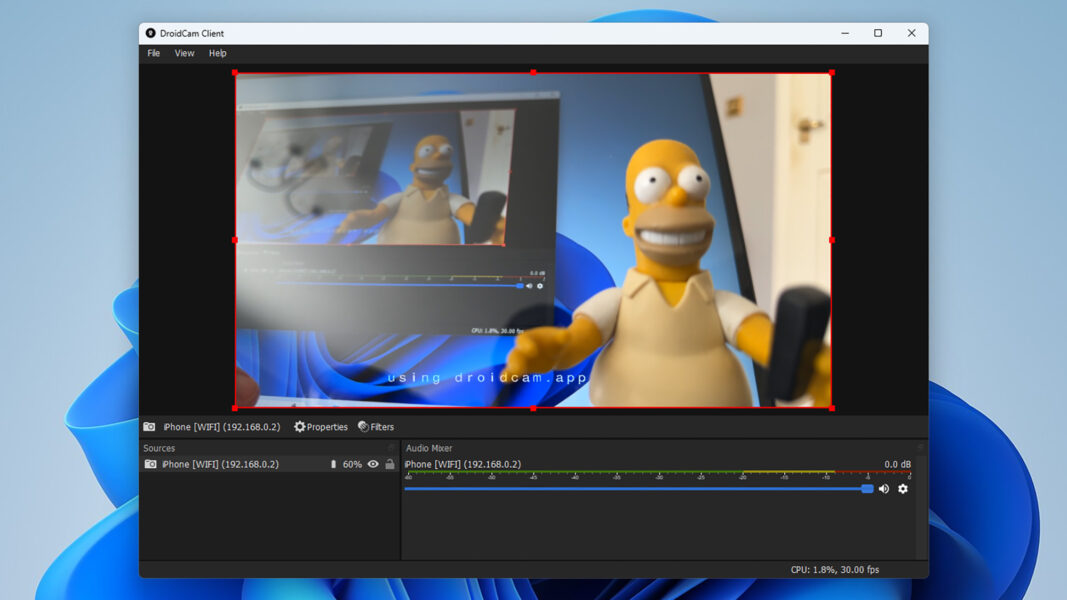Image resolution: width=1067 pixels, height=600 pixels.
Task: Open source Properties with the gear button
Action: pos(320,427)
